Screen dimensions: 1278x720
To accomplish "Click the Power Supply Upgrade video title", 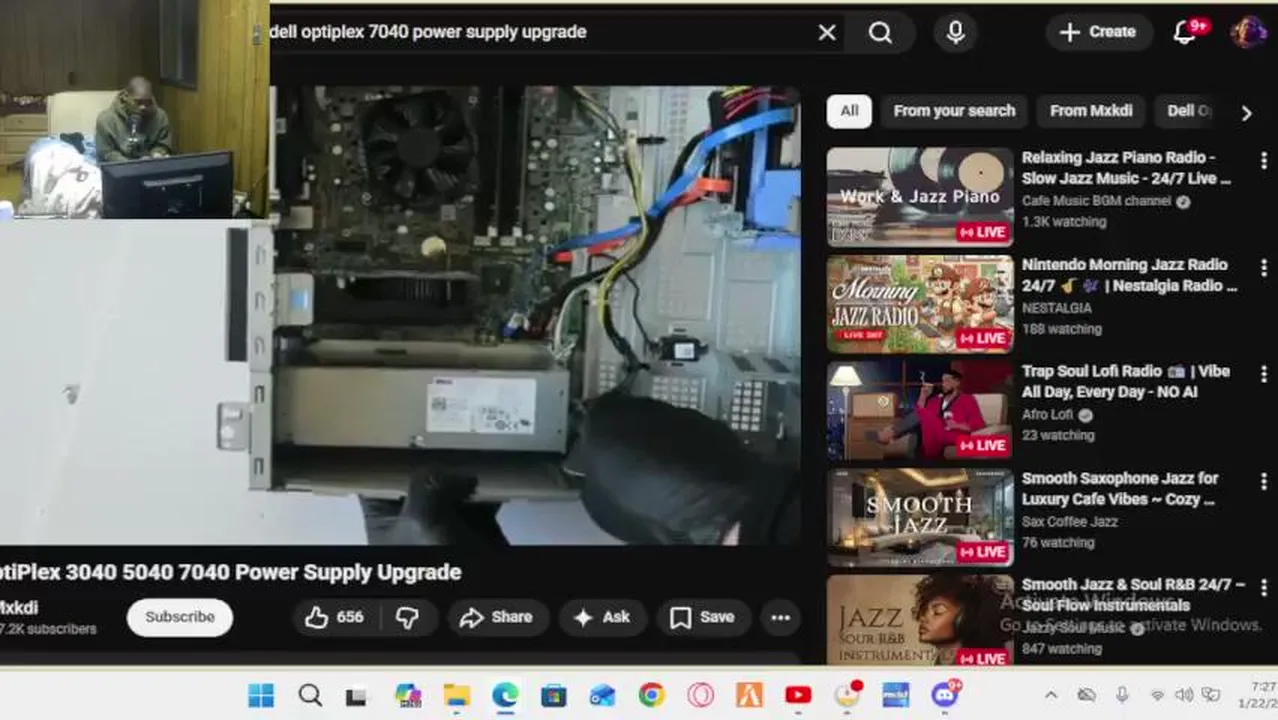I will pyautogui.click(x=231, y=572).
